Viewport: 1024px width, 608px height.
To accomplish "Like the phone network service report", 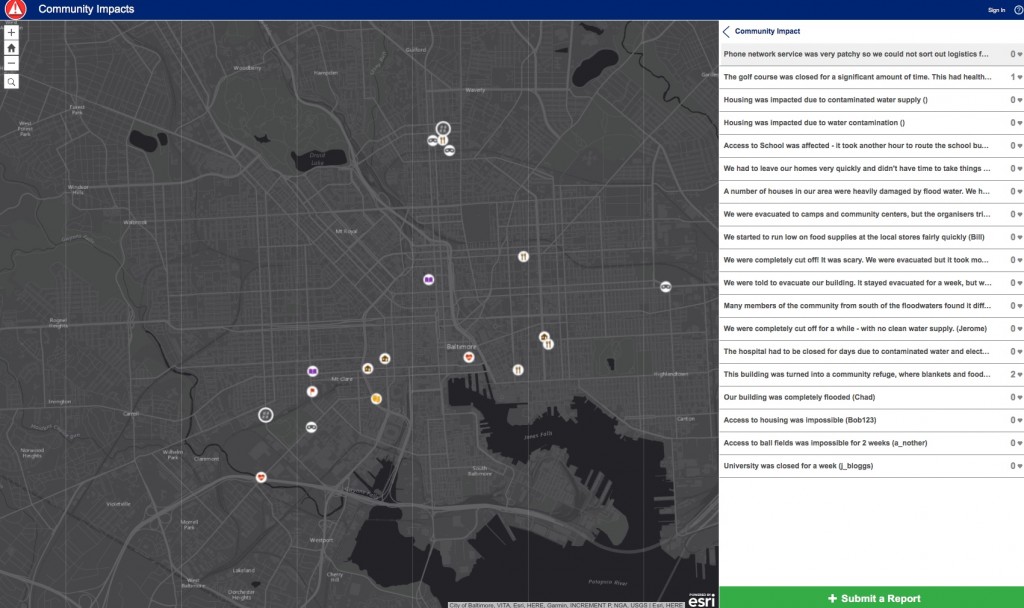I will pos(1019,54).
